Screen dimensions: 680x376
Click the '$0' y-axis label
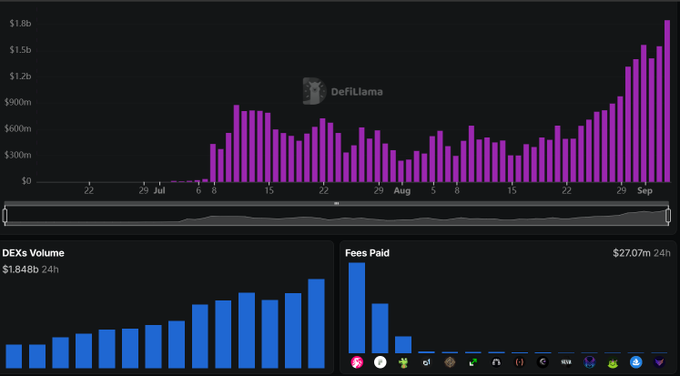26,181
